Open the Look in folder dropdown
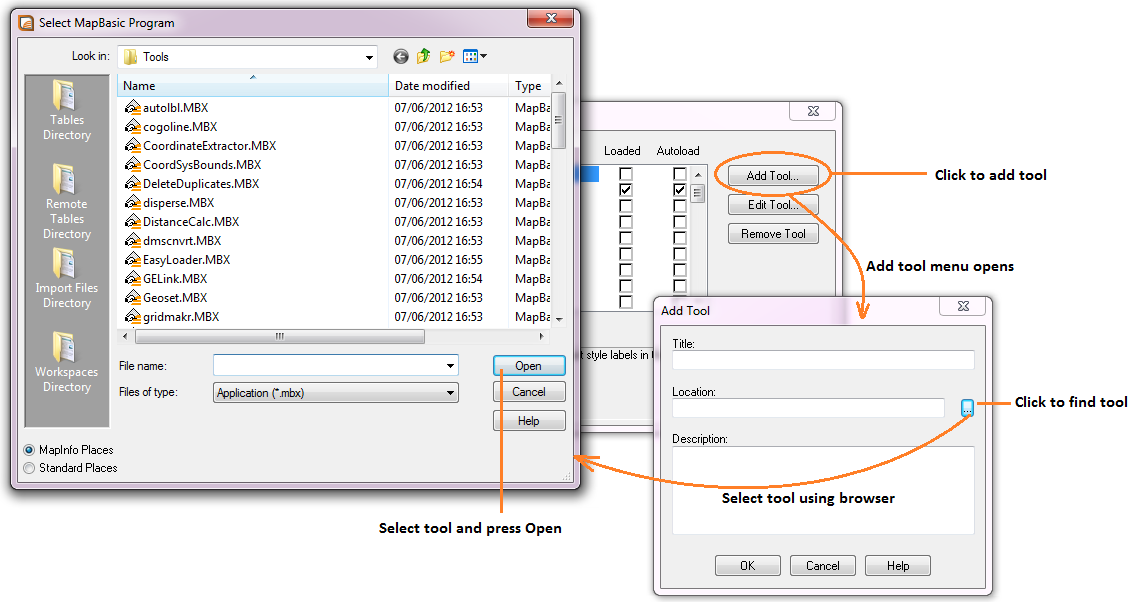This screenshot has height=615, width=1143. click(370, 57)
